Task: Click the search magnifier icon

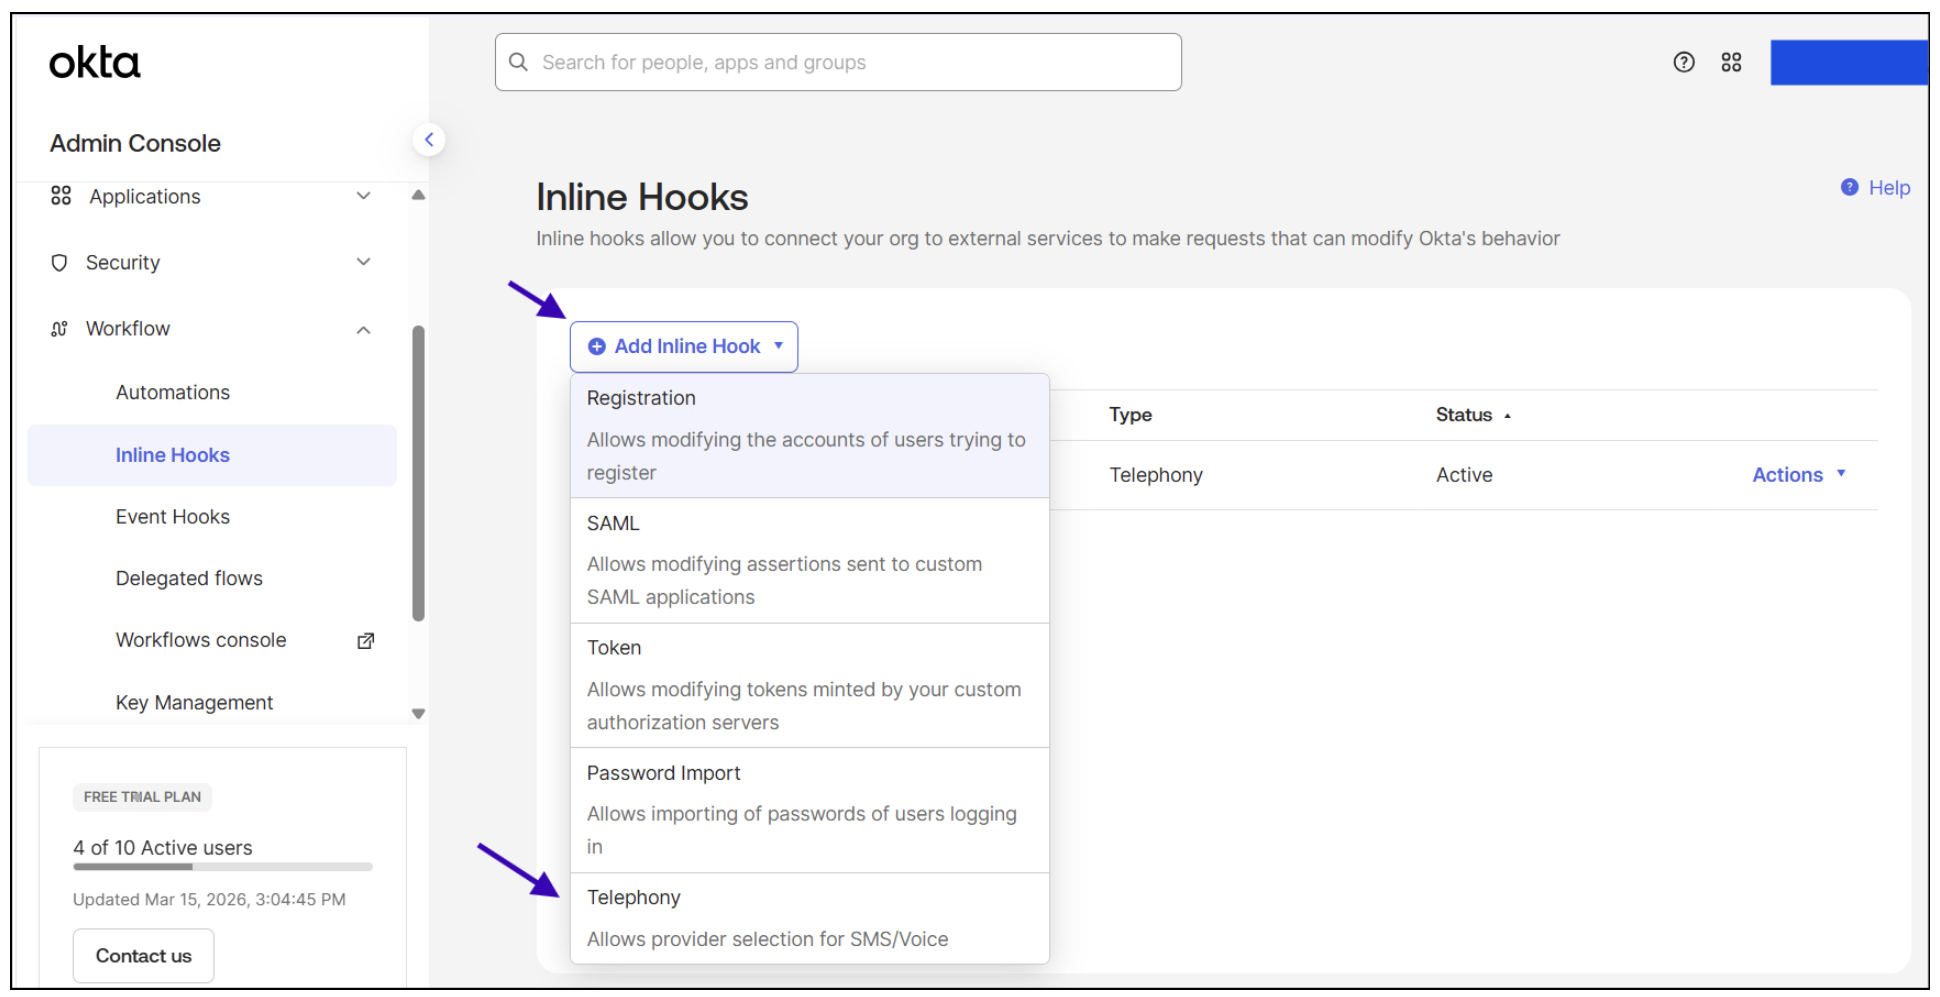Action: point(518,62)
